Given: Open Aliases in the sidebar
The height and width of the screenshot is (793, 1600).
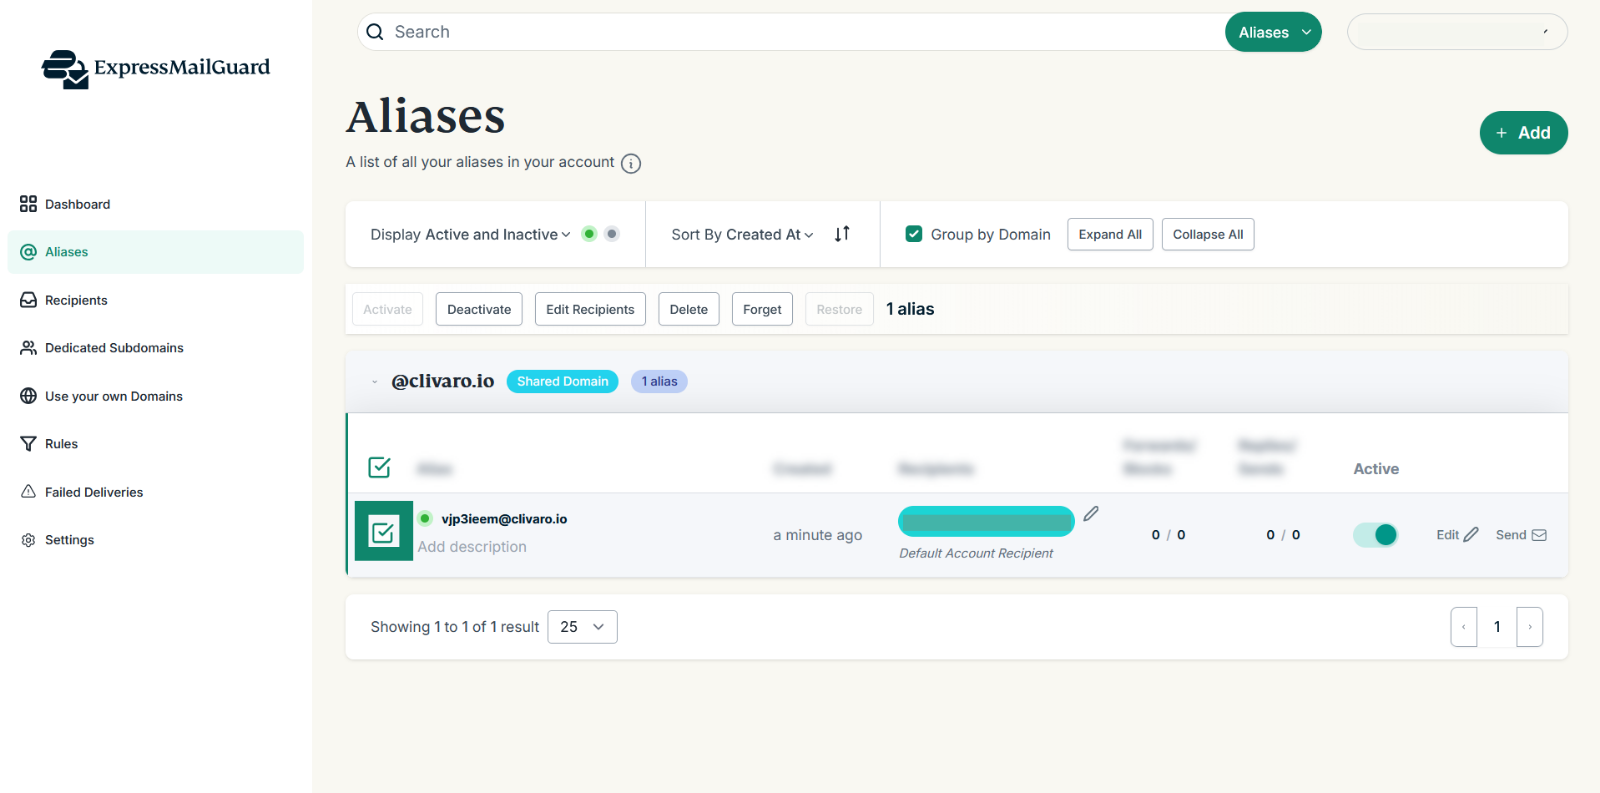Looking at the screenshot, I should tap(155, 252).
